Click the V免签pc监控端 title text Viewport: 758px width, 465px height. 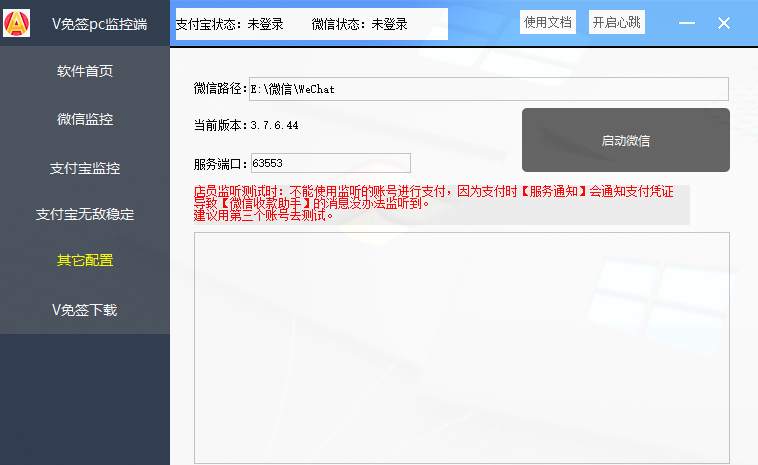[100, 24]
